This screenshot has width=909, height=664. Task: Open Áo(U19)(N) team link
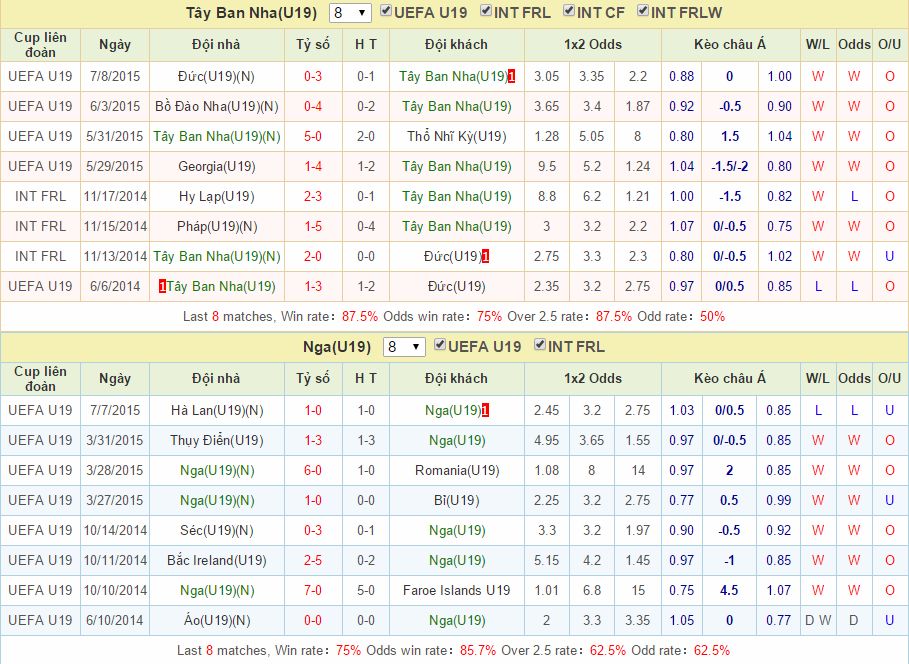pyautogui.click(x=217, y=621)
